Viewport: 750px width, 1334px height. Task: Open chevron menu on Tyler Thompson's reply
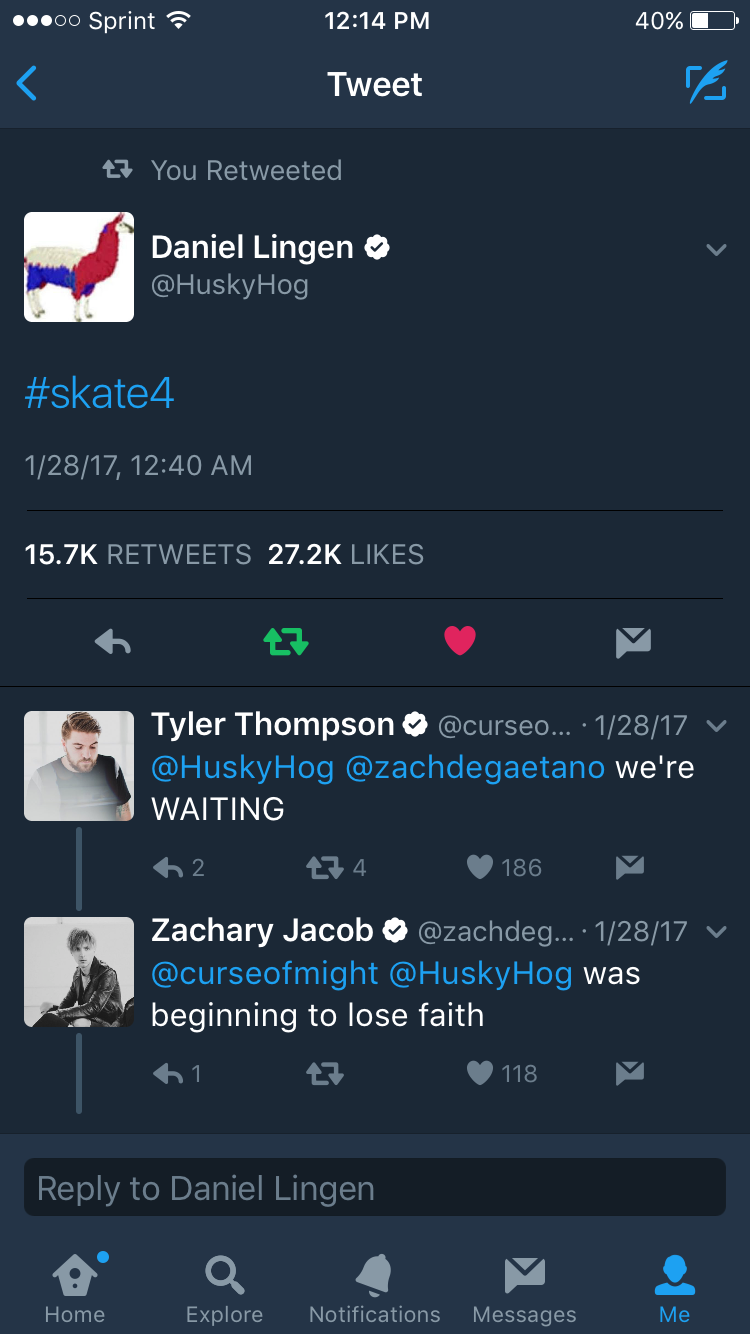716,726
